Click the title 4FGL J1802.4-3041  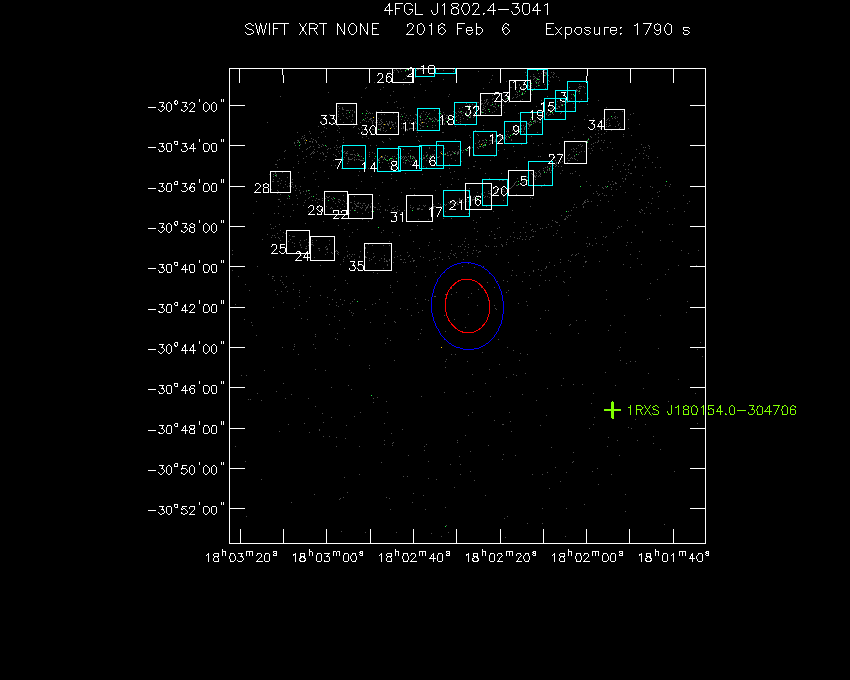467,10
